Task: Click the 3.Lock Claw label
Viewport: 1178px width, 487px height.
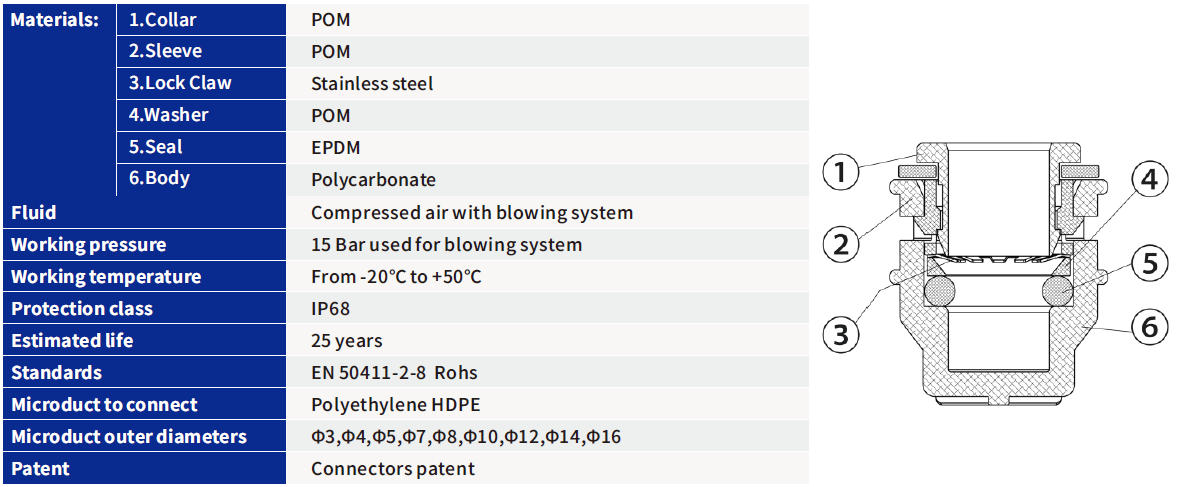Action: pos(181,83)
